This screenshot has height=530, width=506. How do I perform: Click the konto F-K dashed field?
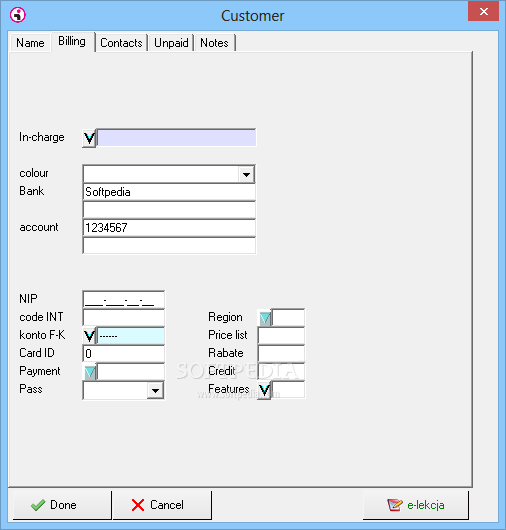pos(131,336)
